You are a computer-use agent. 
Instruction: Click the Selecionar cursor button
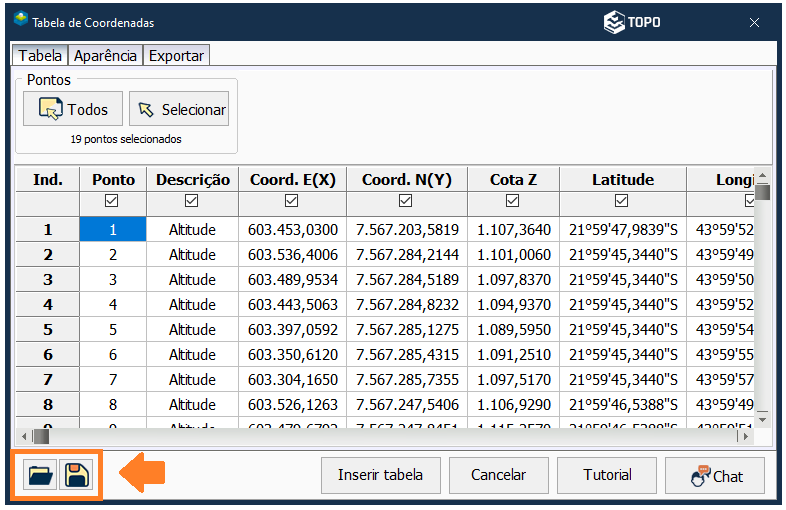click(179, 109)
